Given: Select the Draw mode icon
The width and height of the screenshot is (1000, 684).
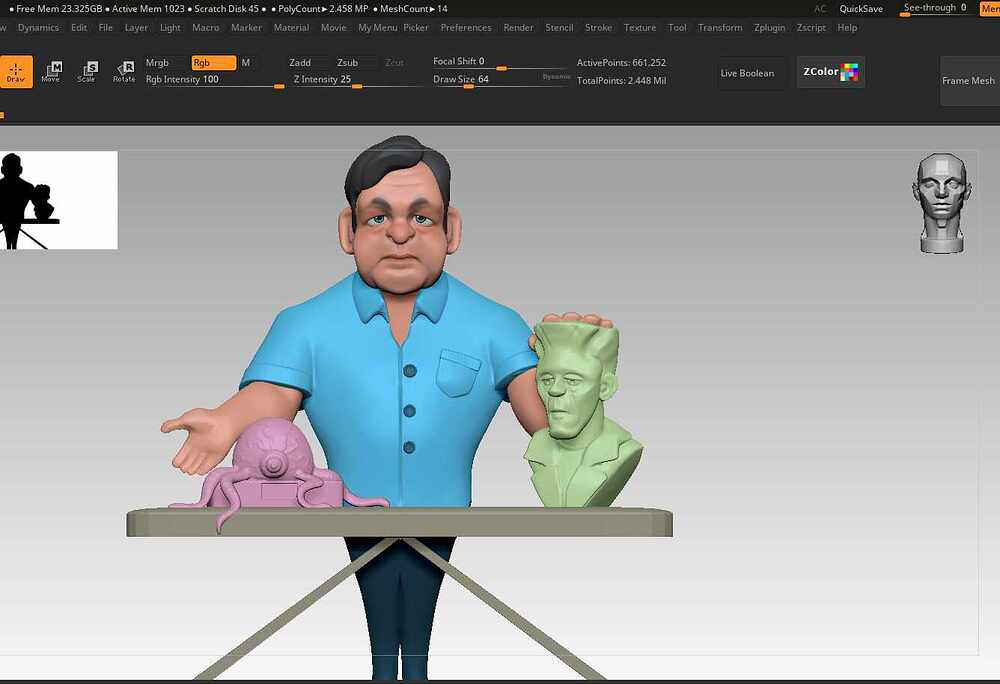Looking at the screenshot, I should (15, 71).
